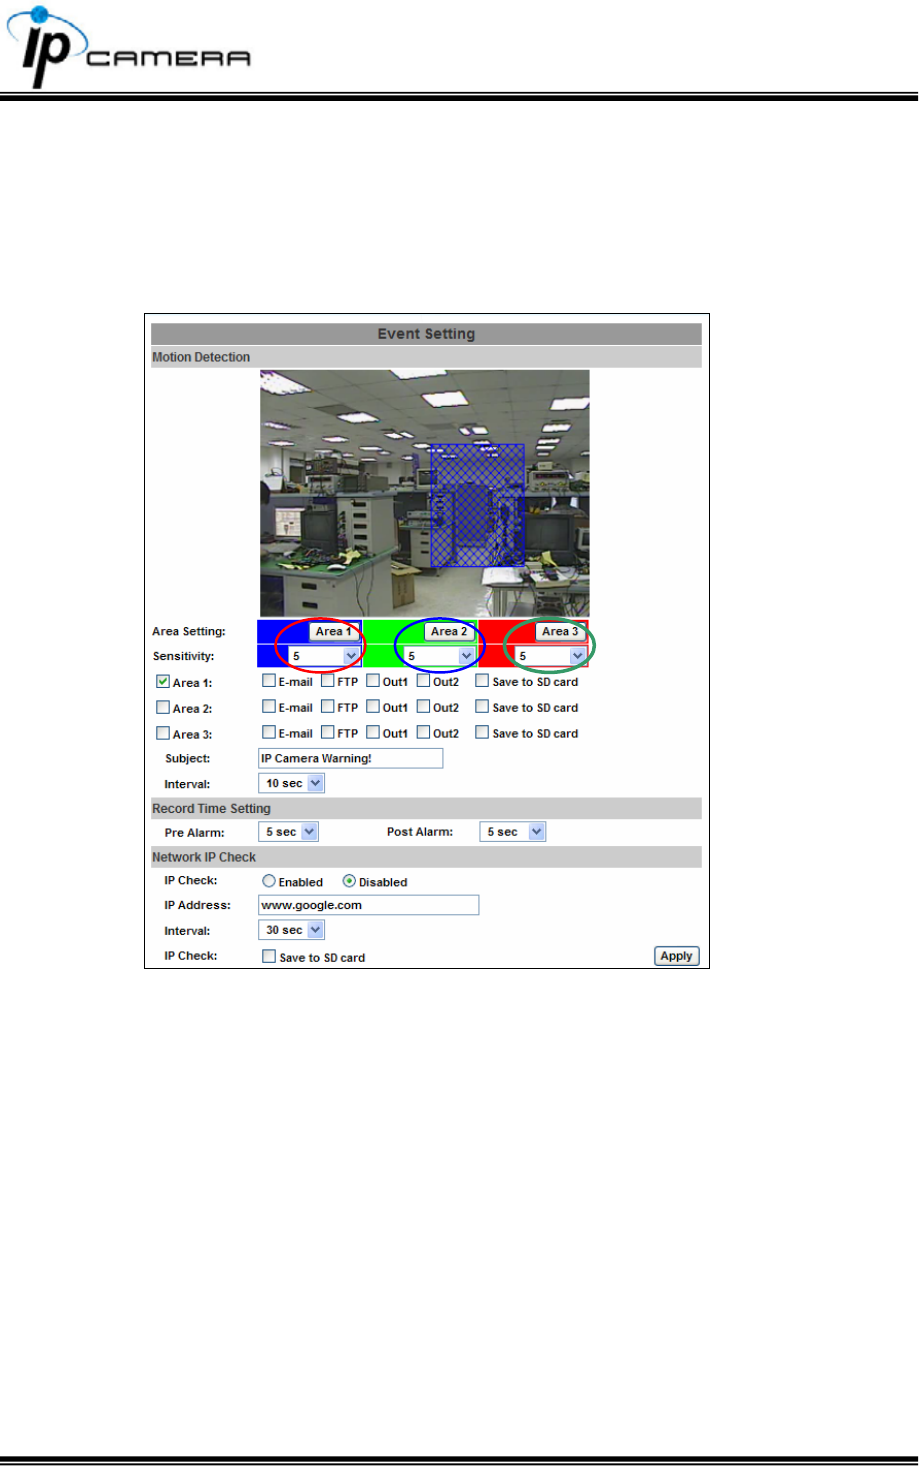Click the Area 3 button
The height and width of the screenshot is (1466, 919).
pyautogui.click(x=560, y=631)
